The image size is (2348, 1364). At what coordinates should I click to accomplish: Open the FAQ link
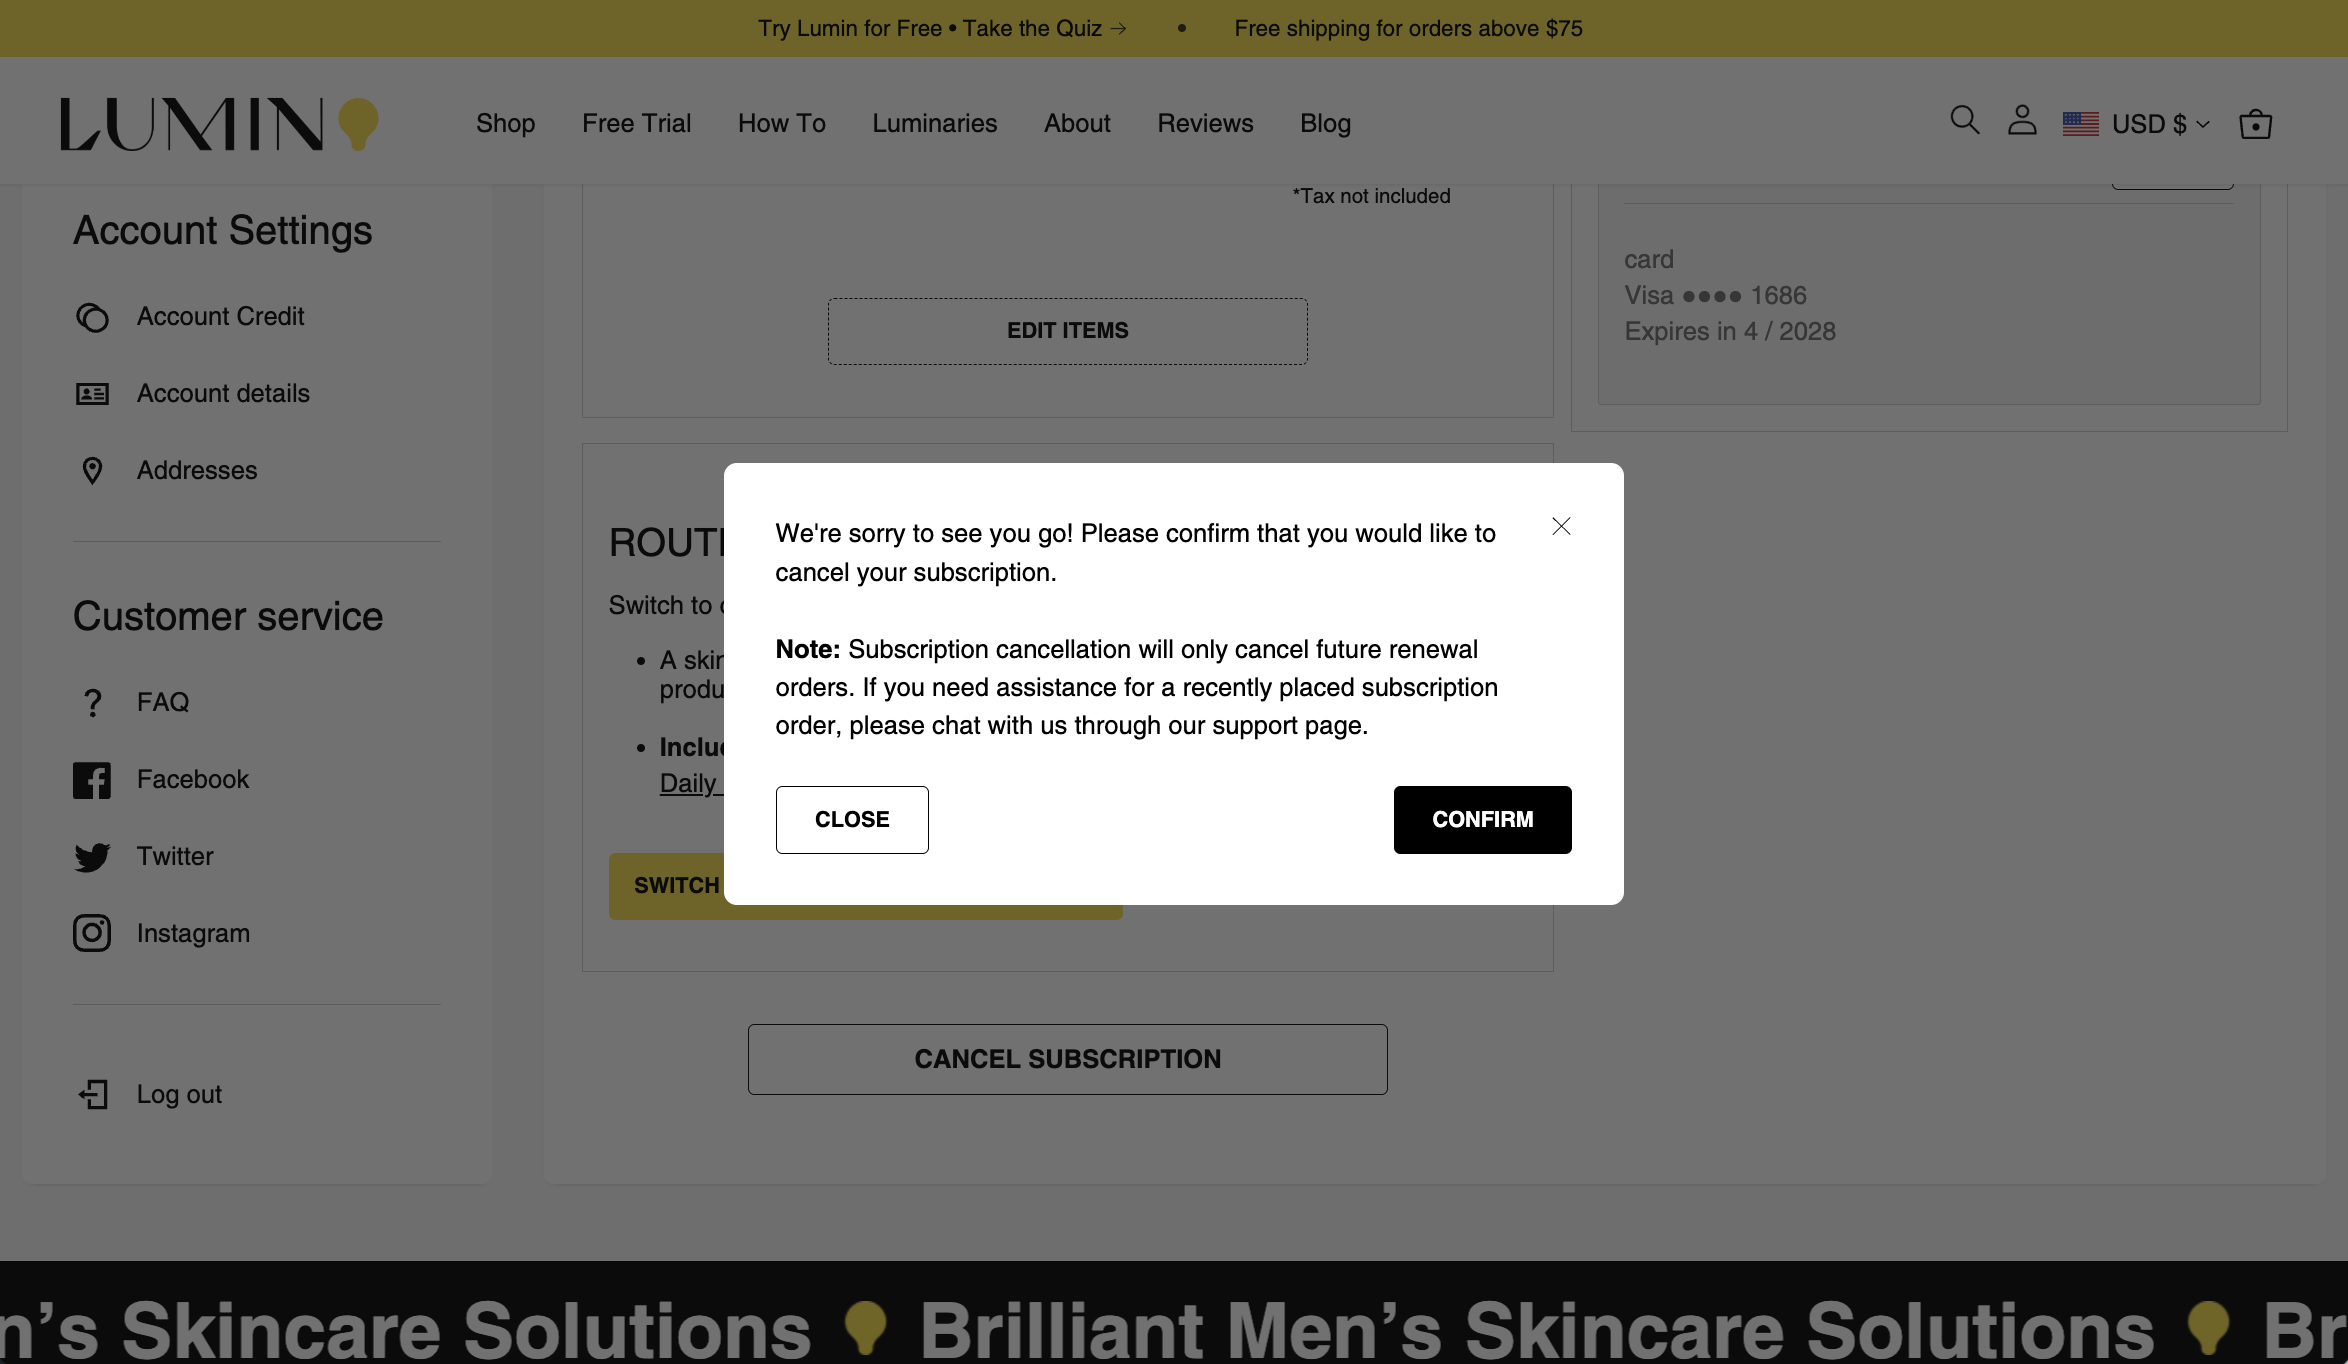click(x=163, y=703)
